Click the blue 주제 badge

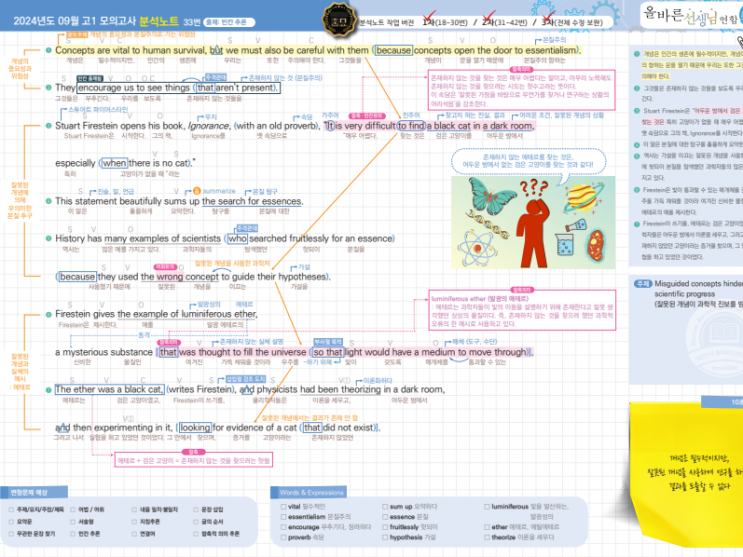click(643, 284)
